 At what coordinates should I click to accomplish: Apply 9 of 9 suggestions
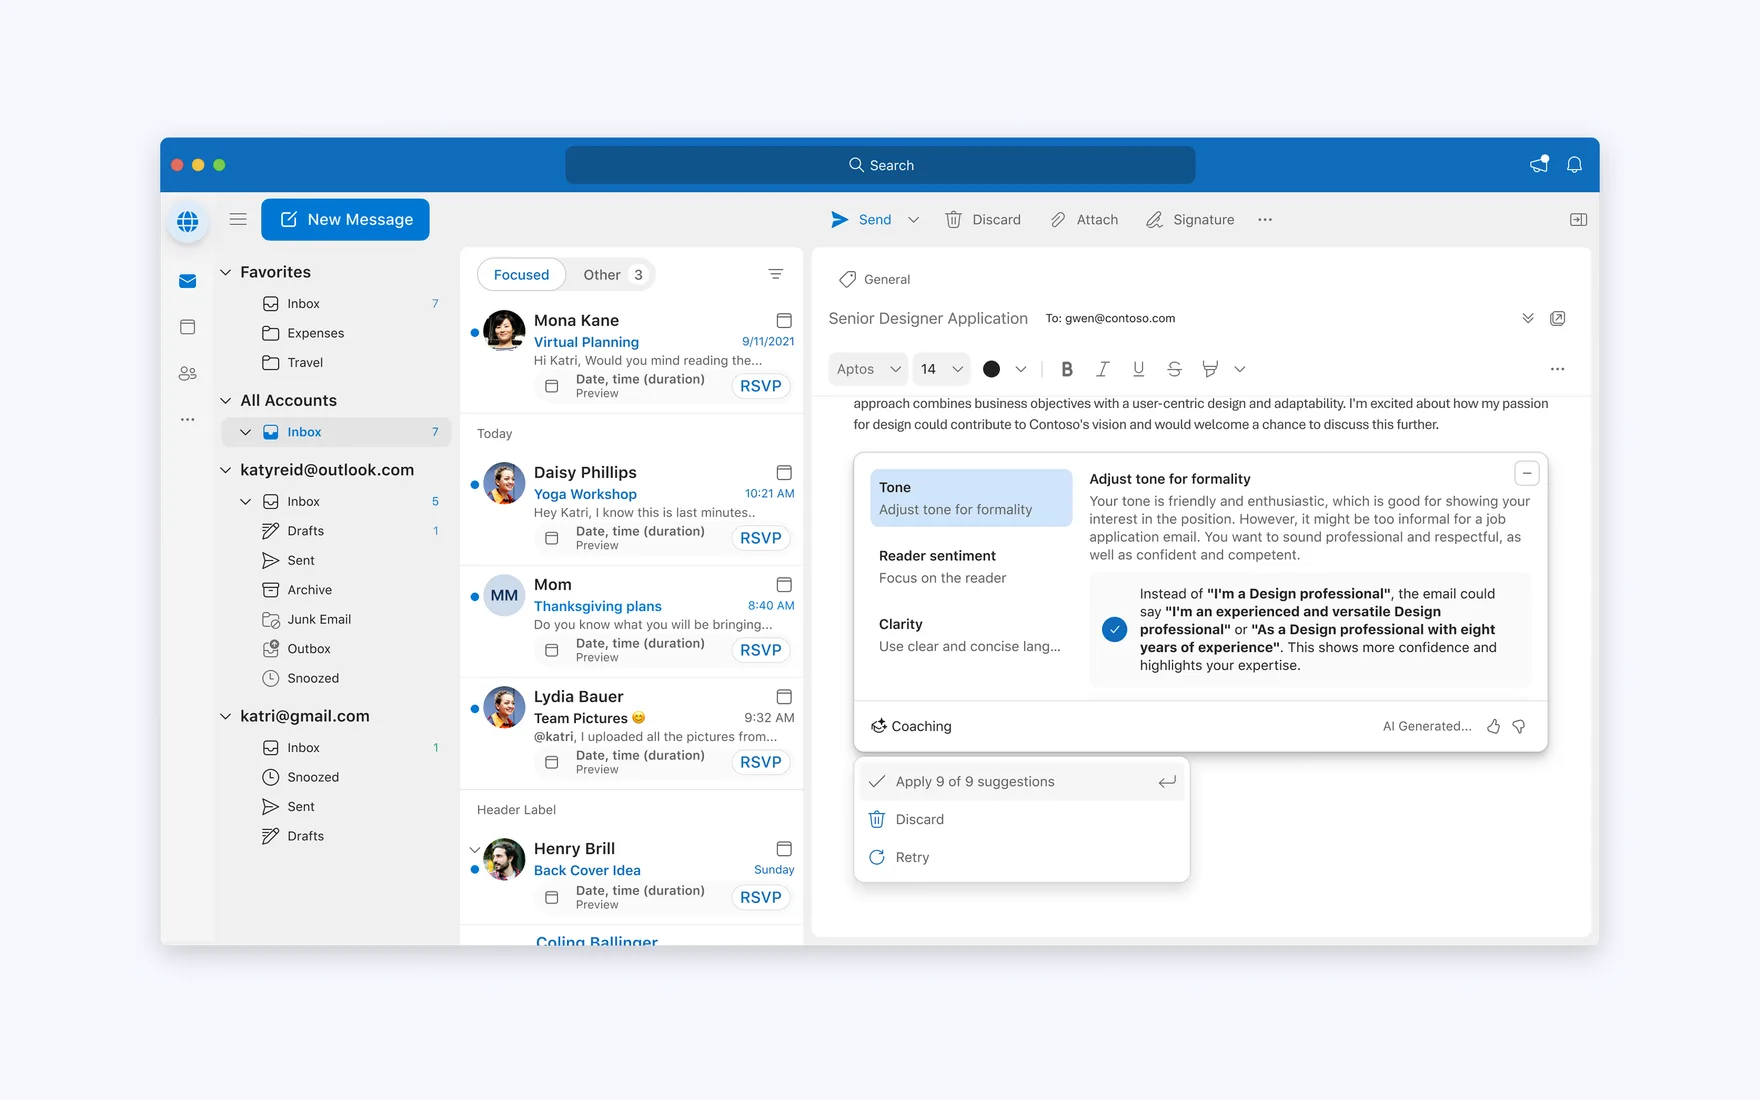click(x=1022, y=782)
